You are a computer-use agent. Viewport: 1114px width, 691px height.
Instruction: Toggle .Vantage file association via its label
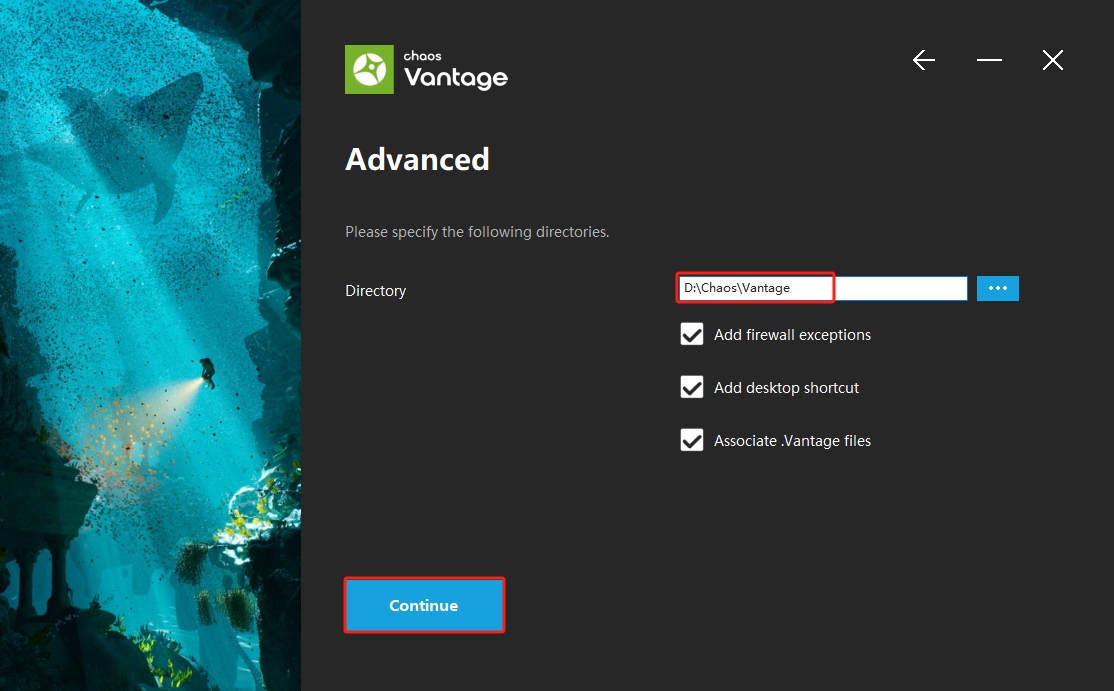tap(793, 440)
